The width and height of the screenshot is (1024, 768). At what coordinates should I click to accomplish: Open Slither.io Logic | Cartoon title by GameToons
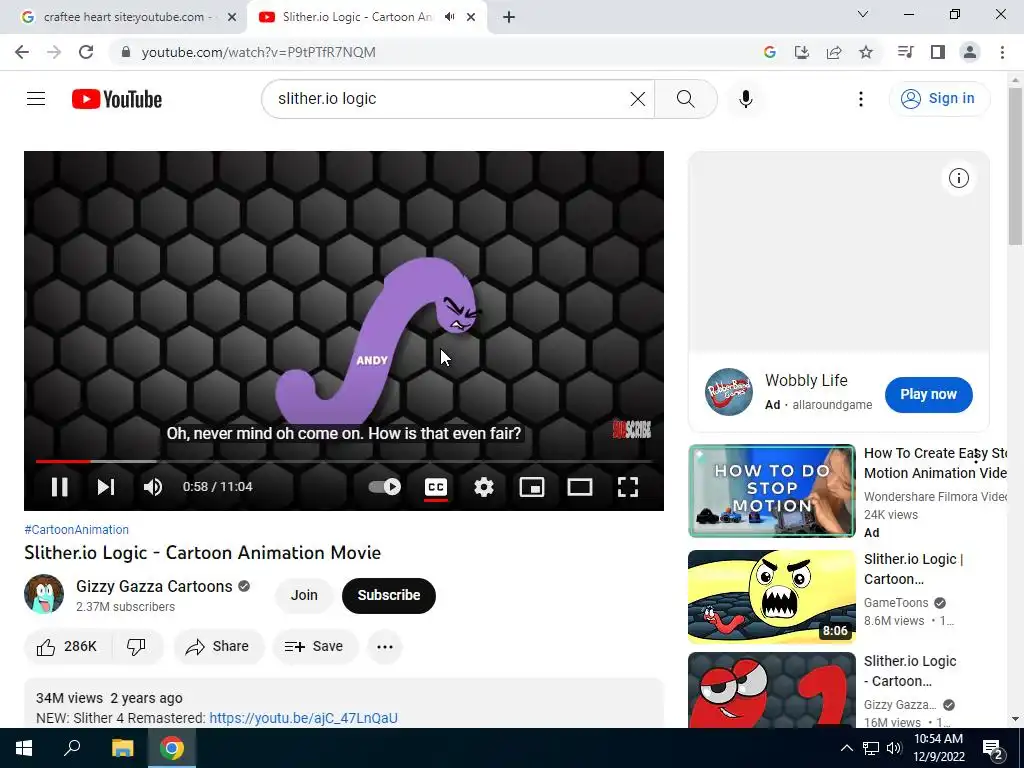coord(913,569)
